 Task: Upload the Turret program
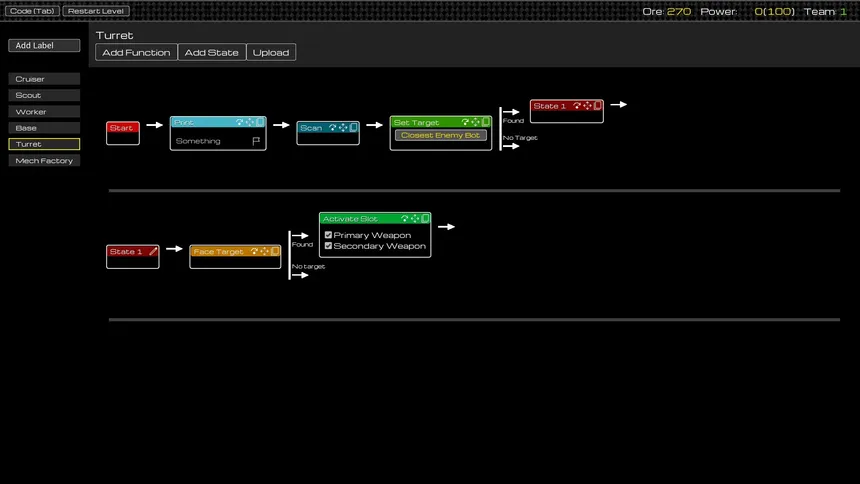pos(271,52)
